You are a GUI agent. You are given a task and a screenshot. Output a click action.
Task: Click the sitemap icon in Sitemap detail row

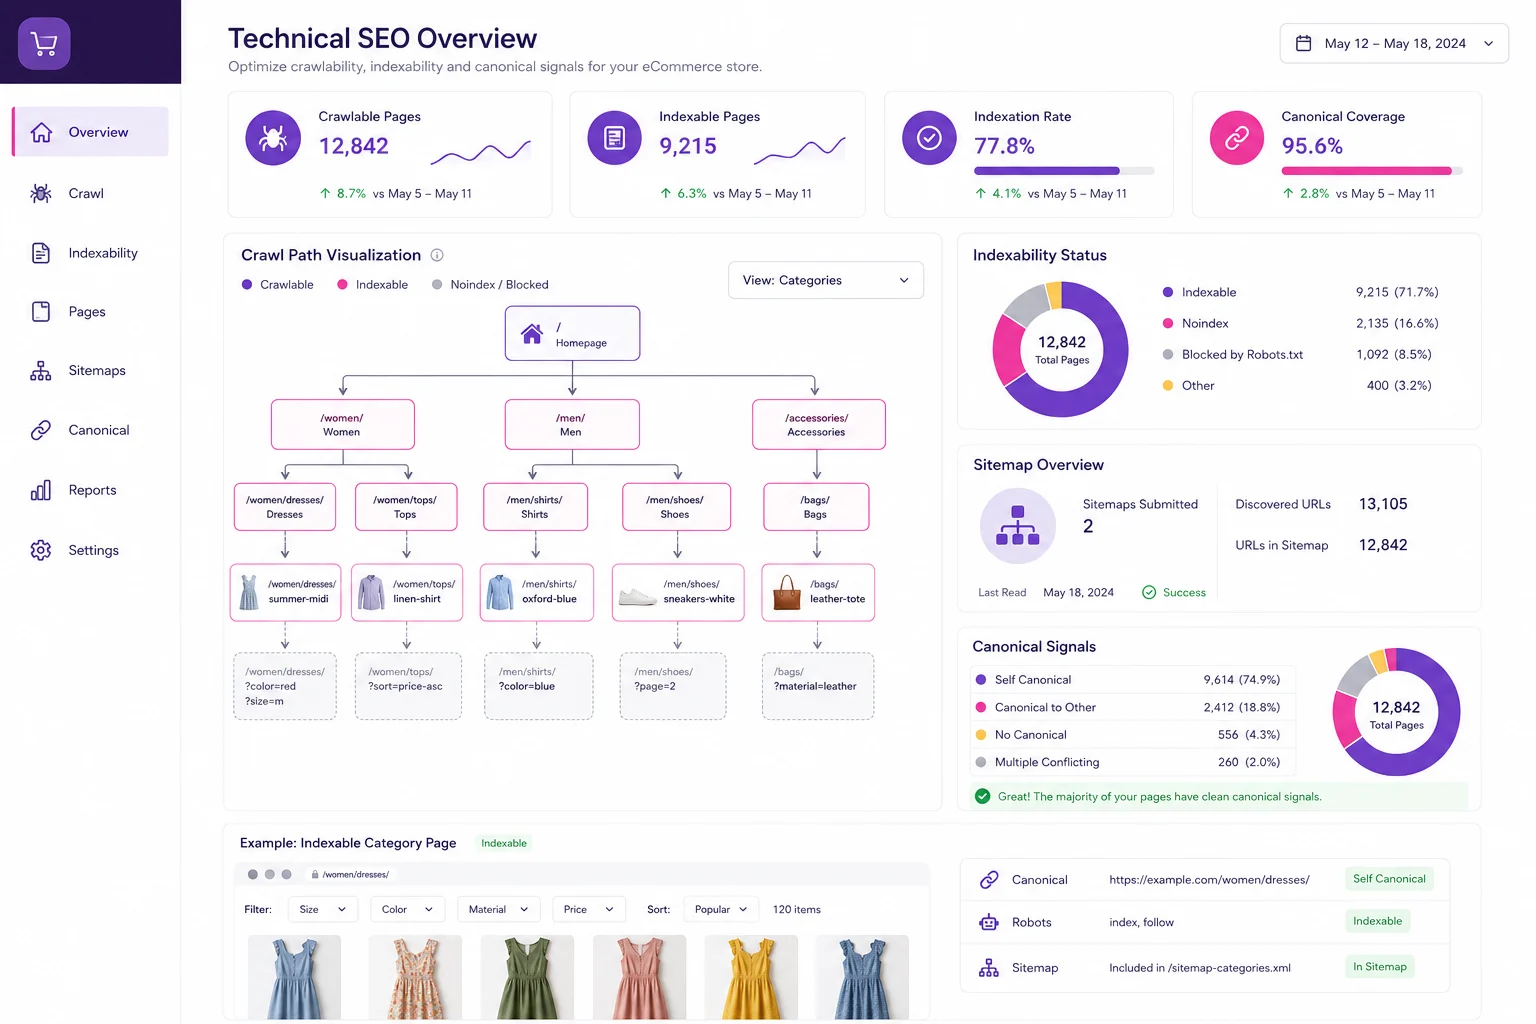(989, 968)
